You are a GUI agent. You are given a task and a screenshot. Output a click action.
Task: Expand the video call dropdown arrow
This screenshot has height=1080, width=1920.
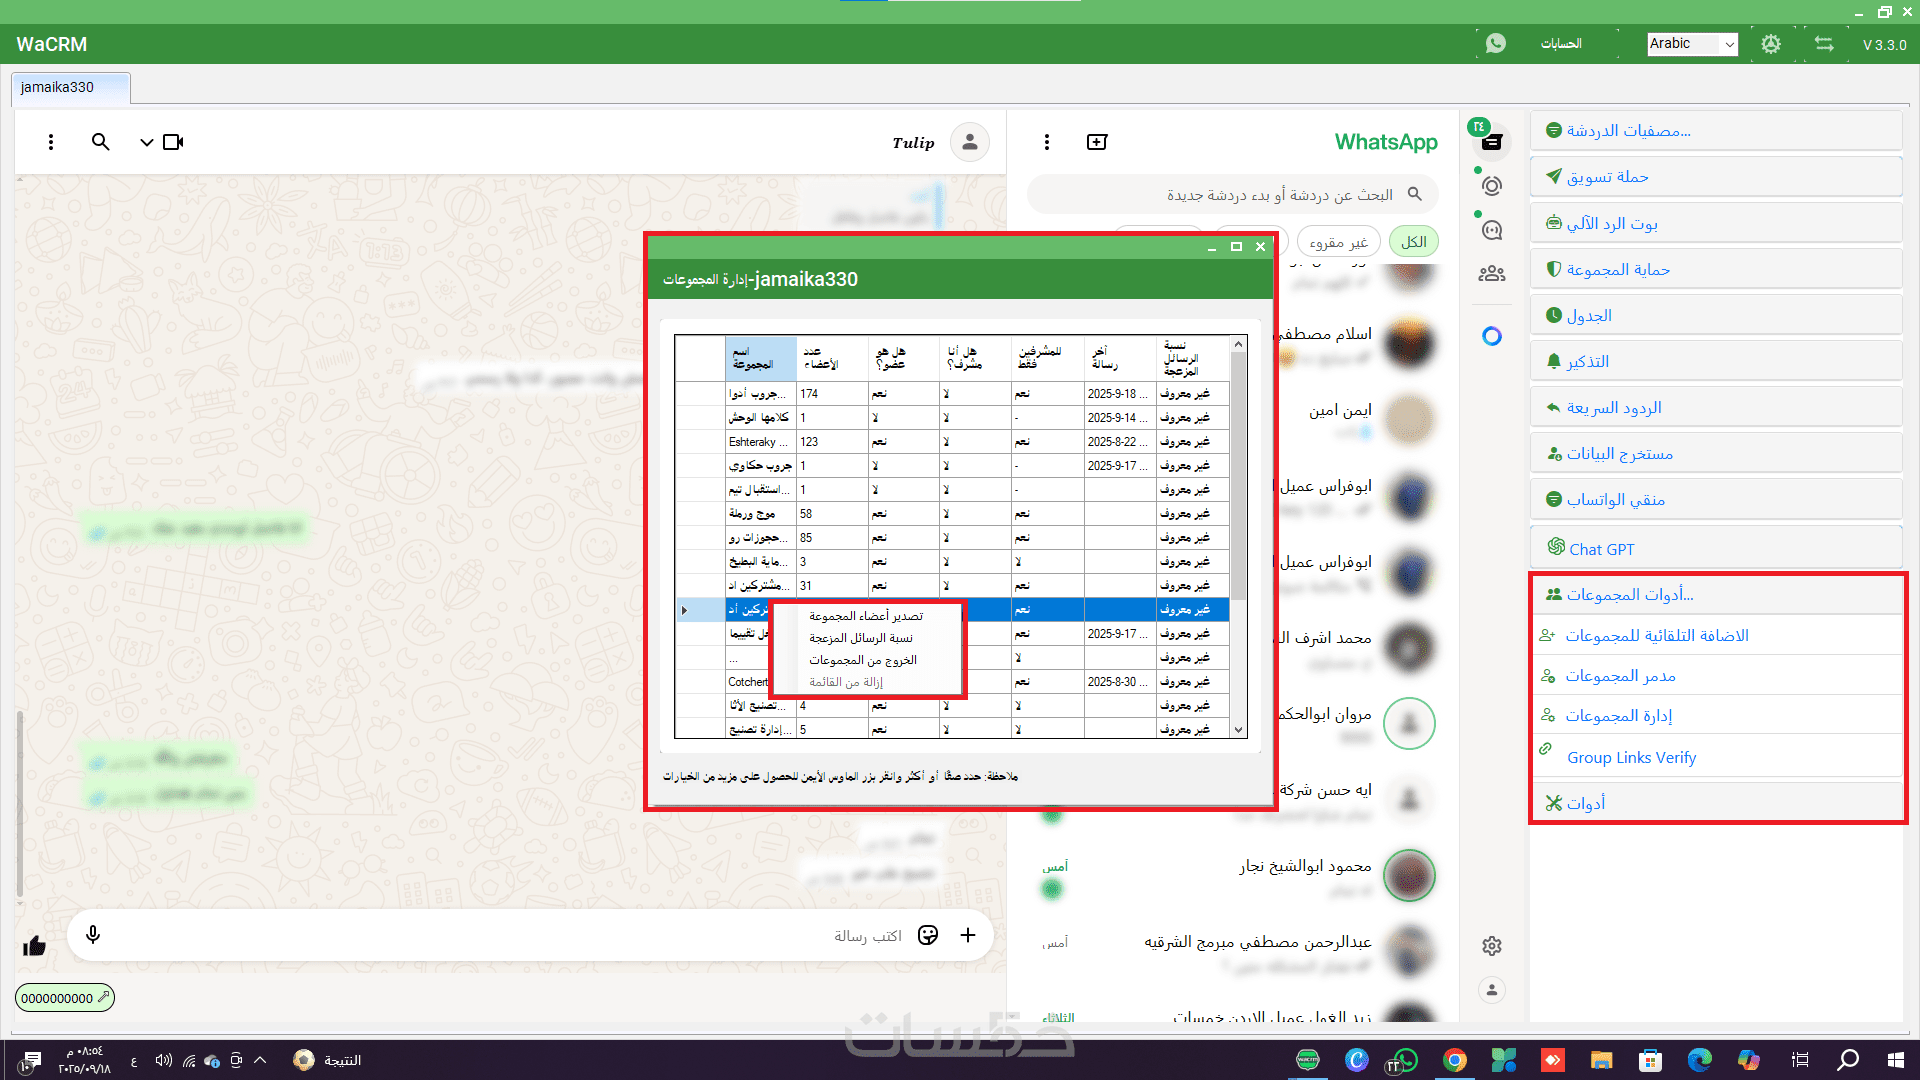146,142
